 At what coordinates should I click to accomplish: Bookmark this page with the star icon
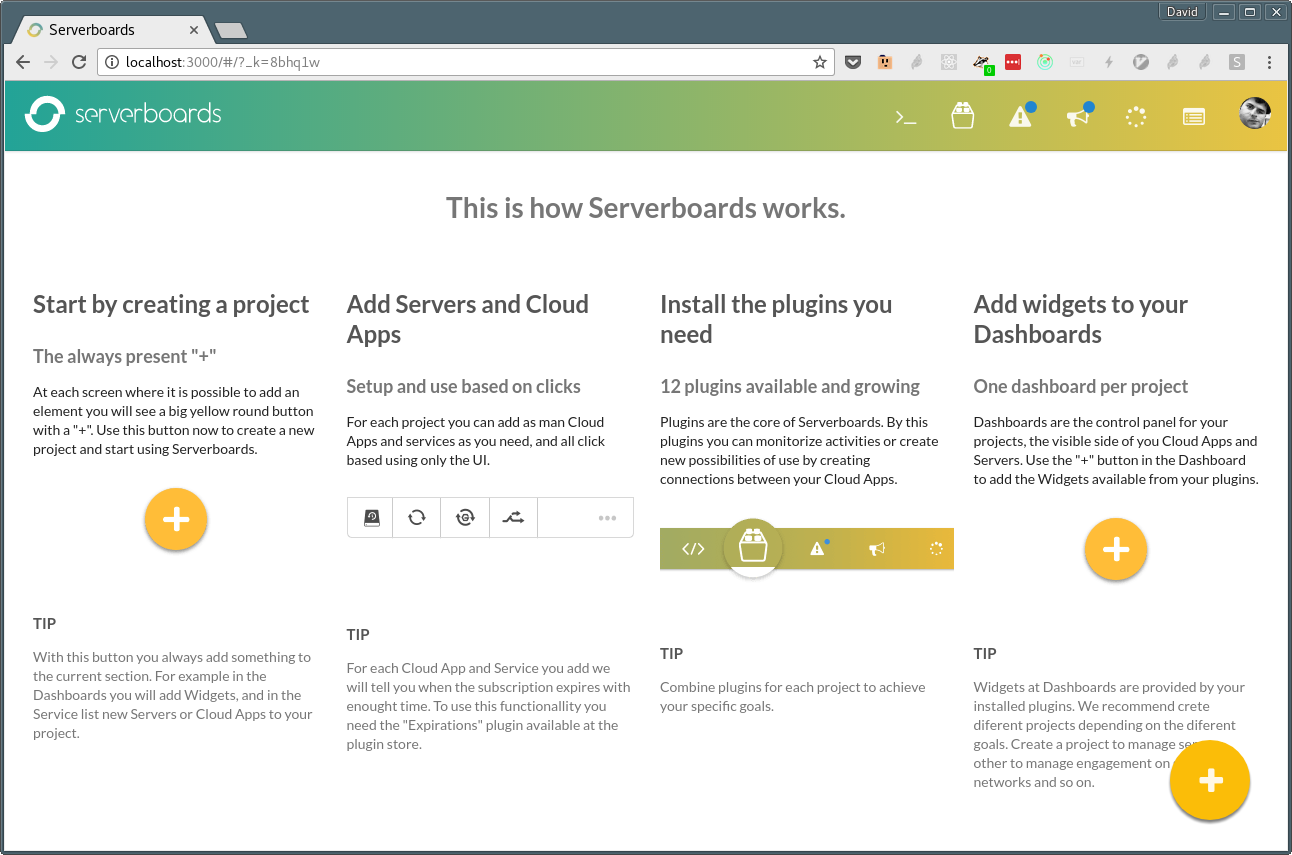(820, 62)
